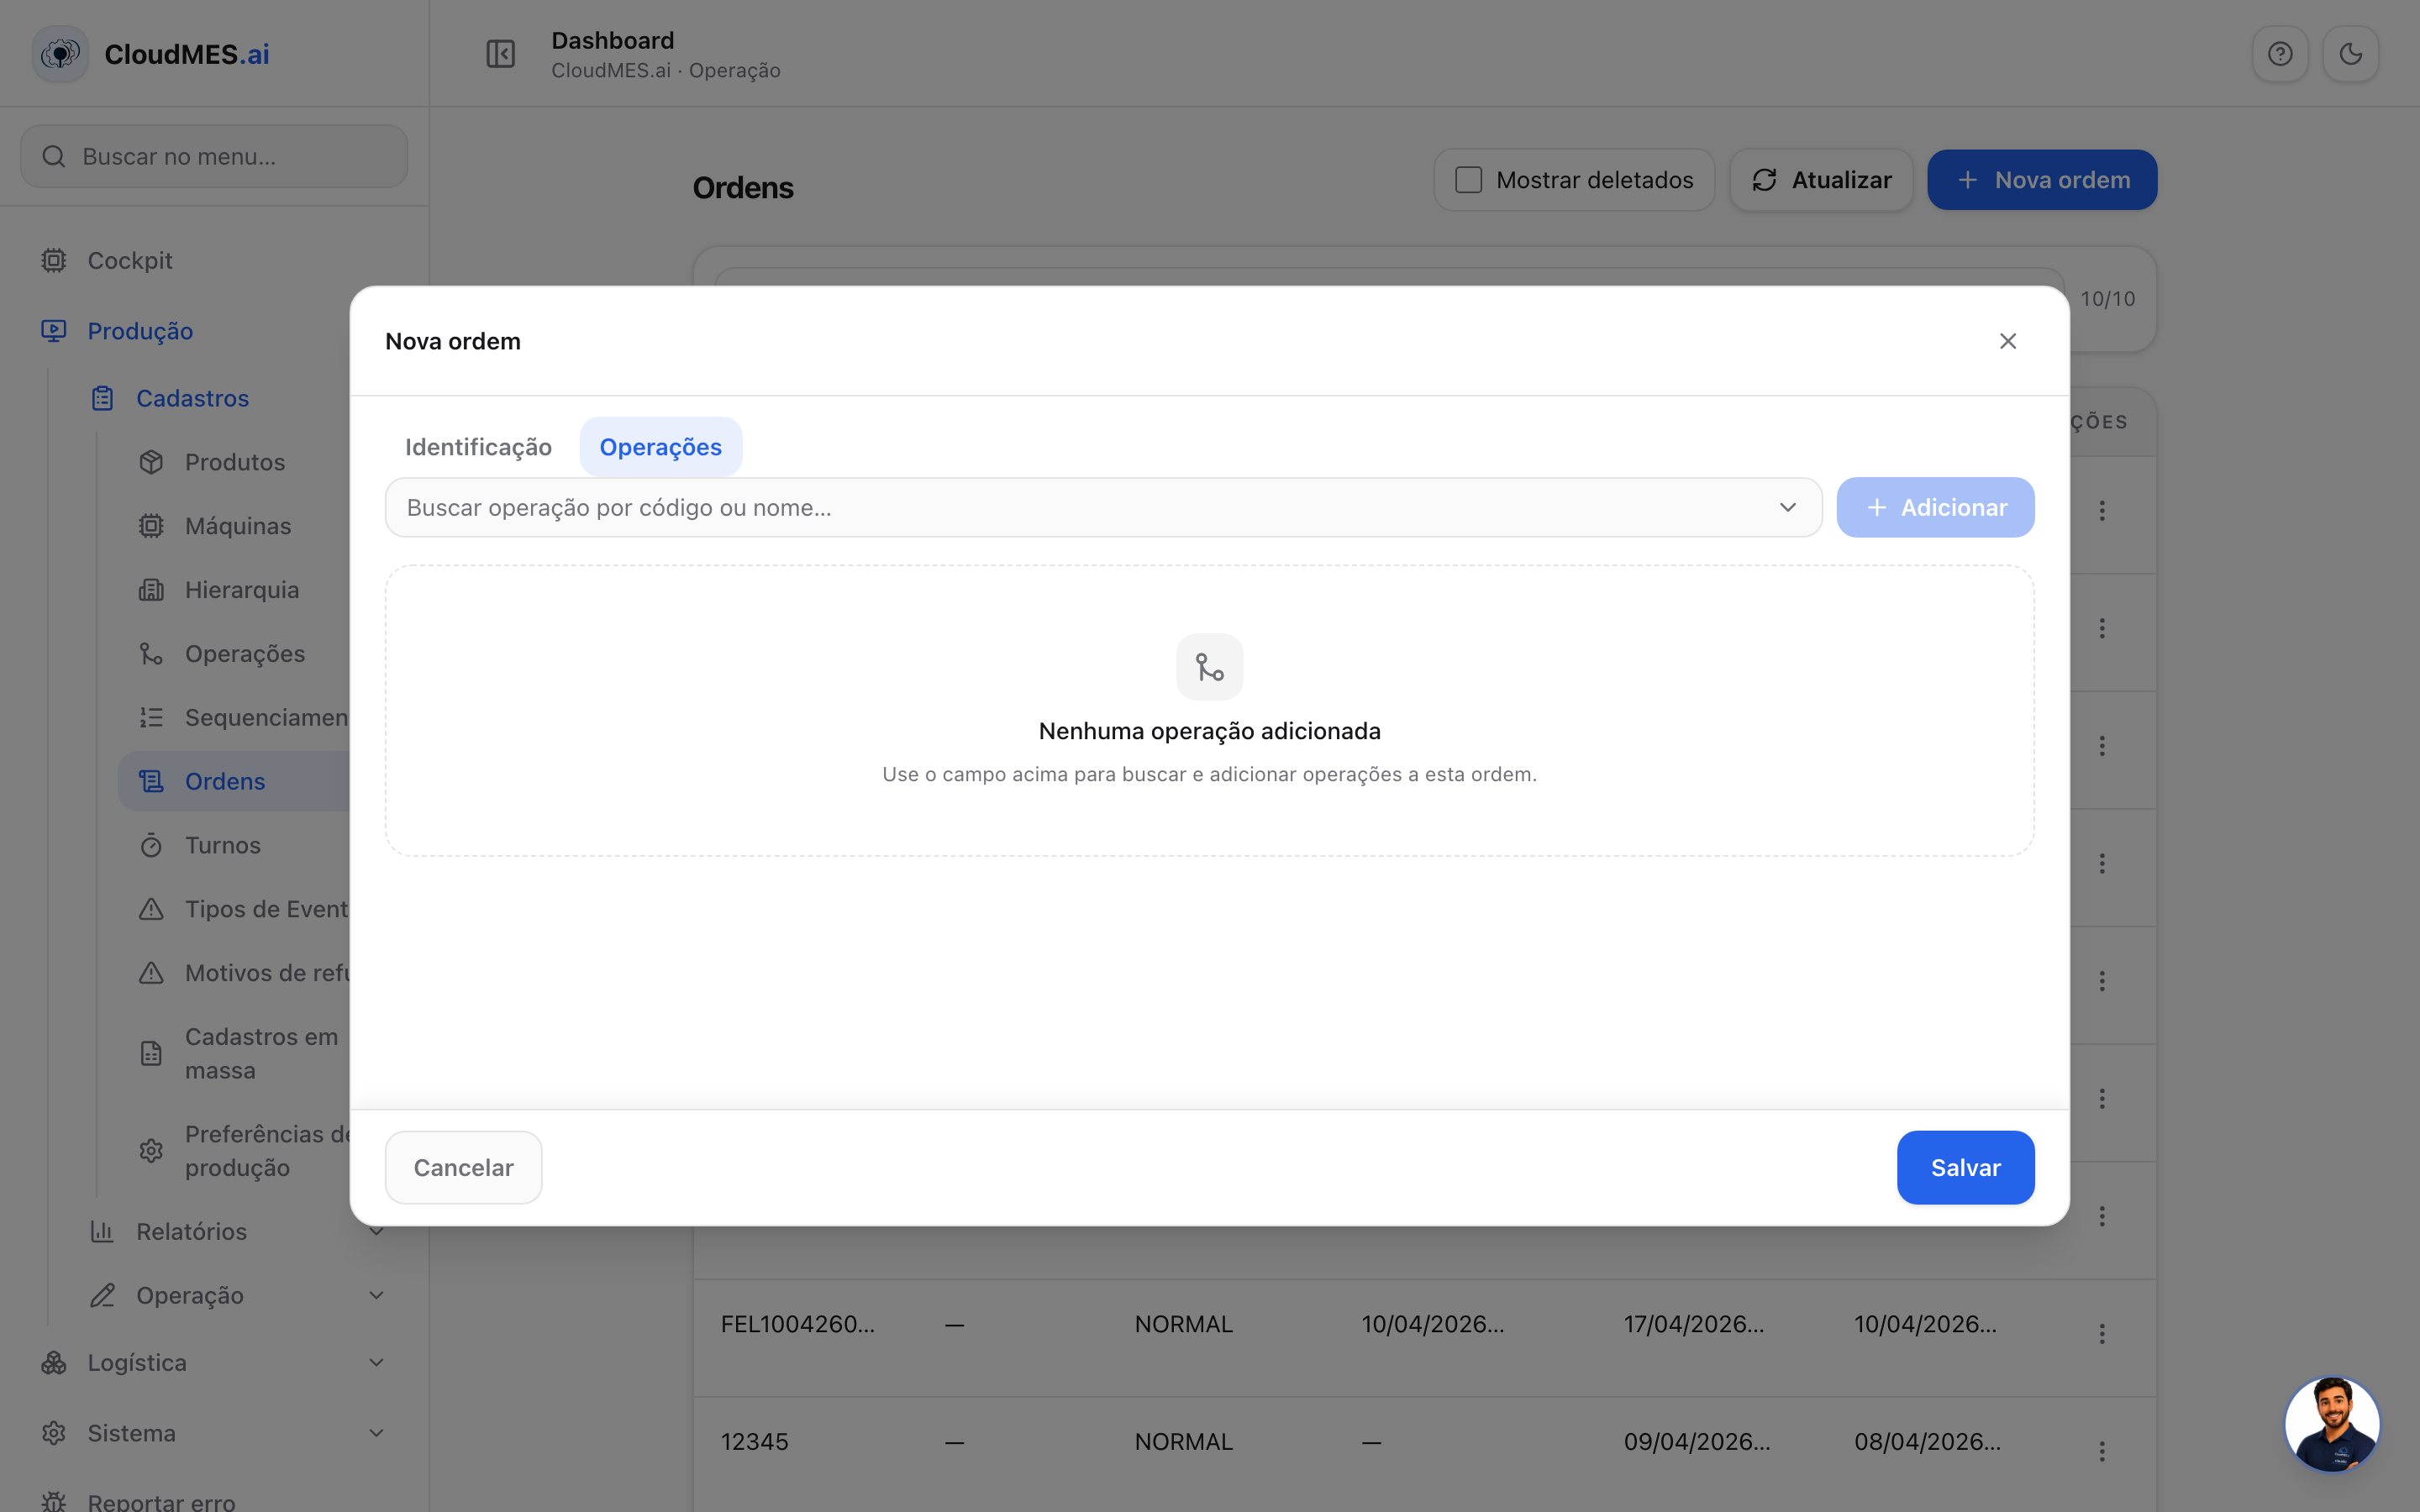Click the Salvar button
Image resolution: width=2420 pixels, height=1512 pixels.
coord(1965,1168)
